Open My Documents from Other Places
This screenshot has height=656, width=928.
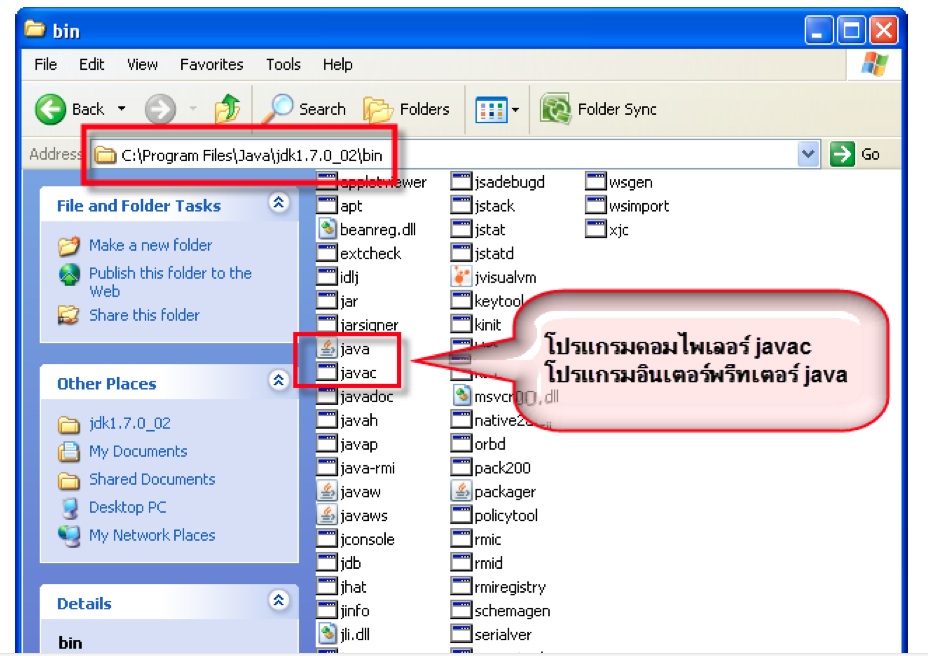click(x=138, y=451)
